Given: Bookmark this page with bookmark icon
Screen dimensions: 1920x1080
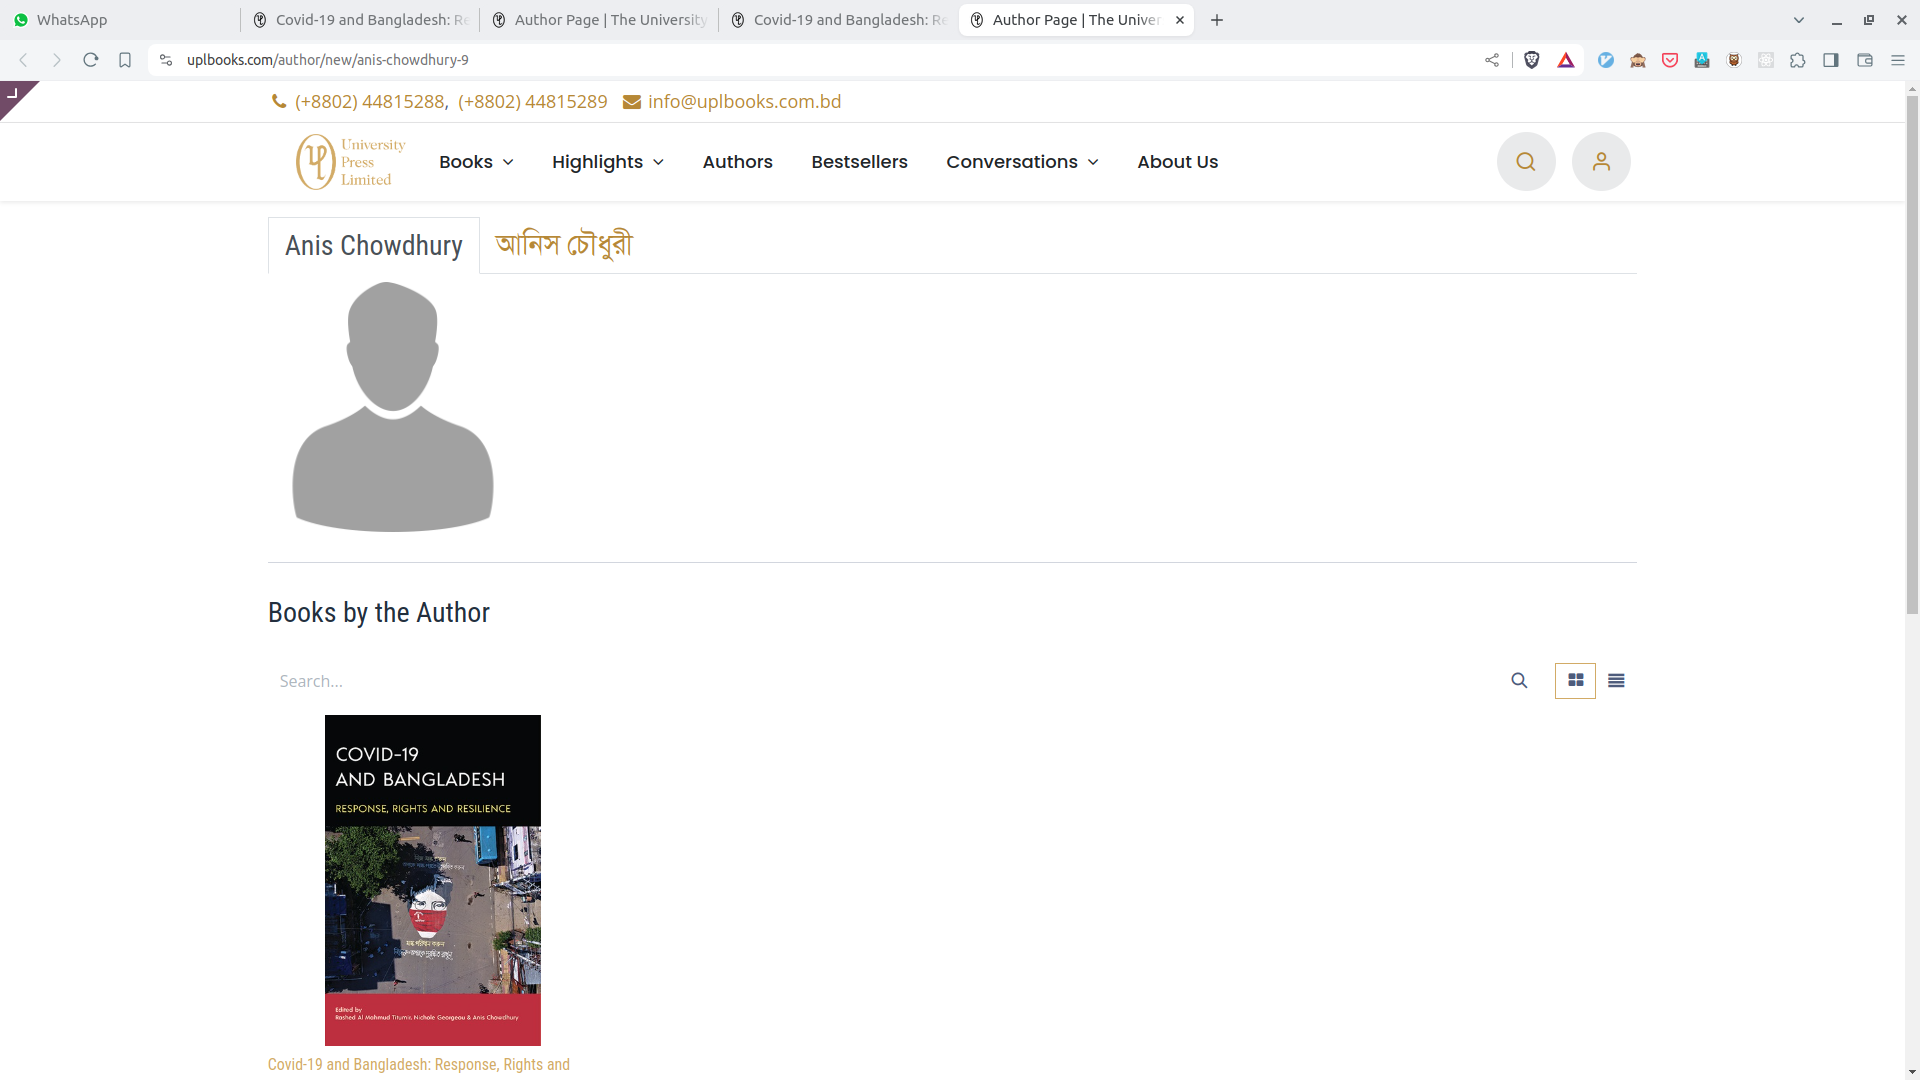Looking at the screenshot, I should 125,60.
